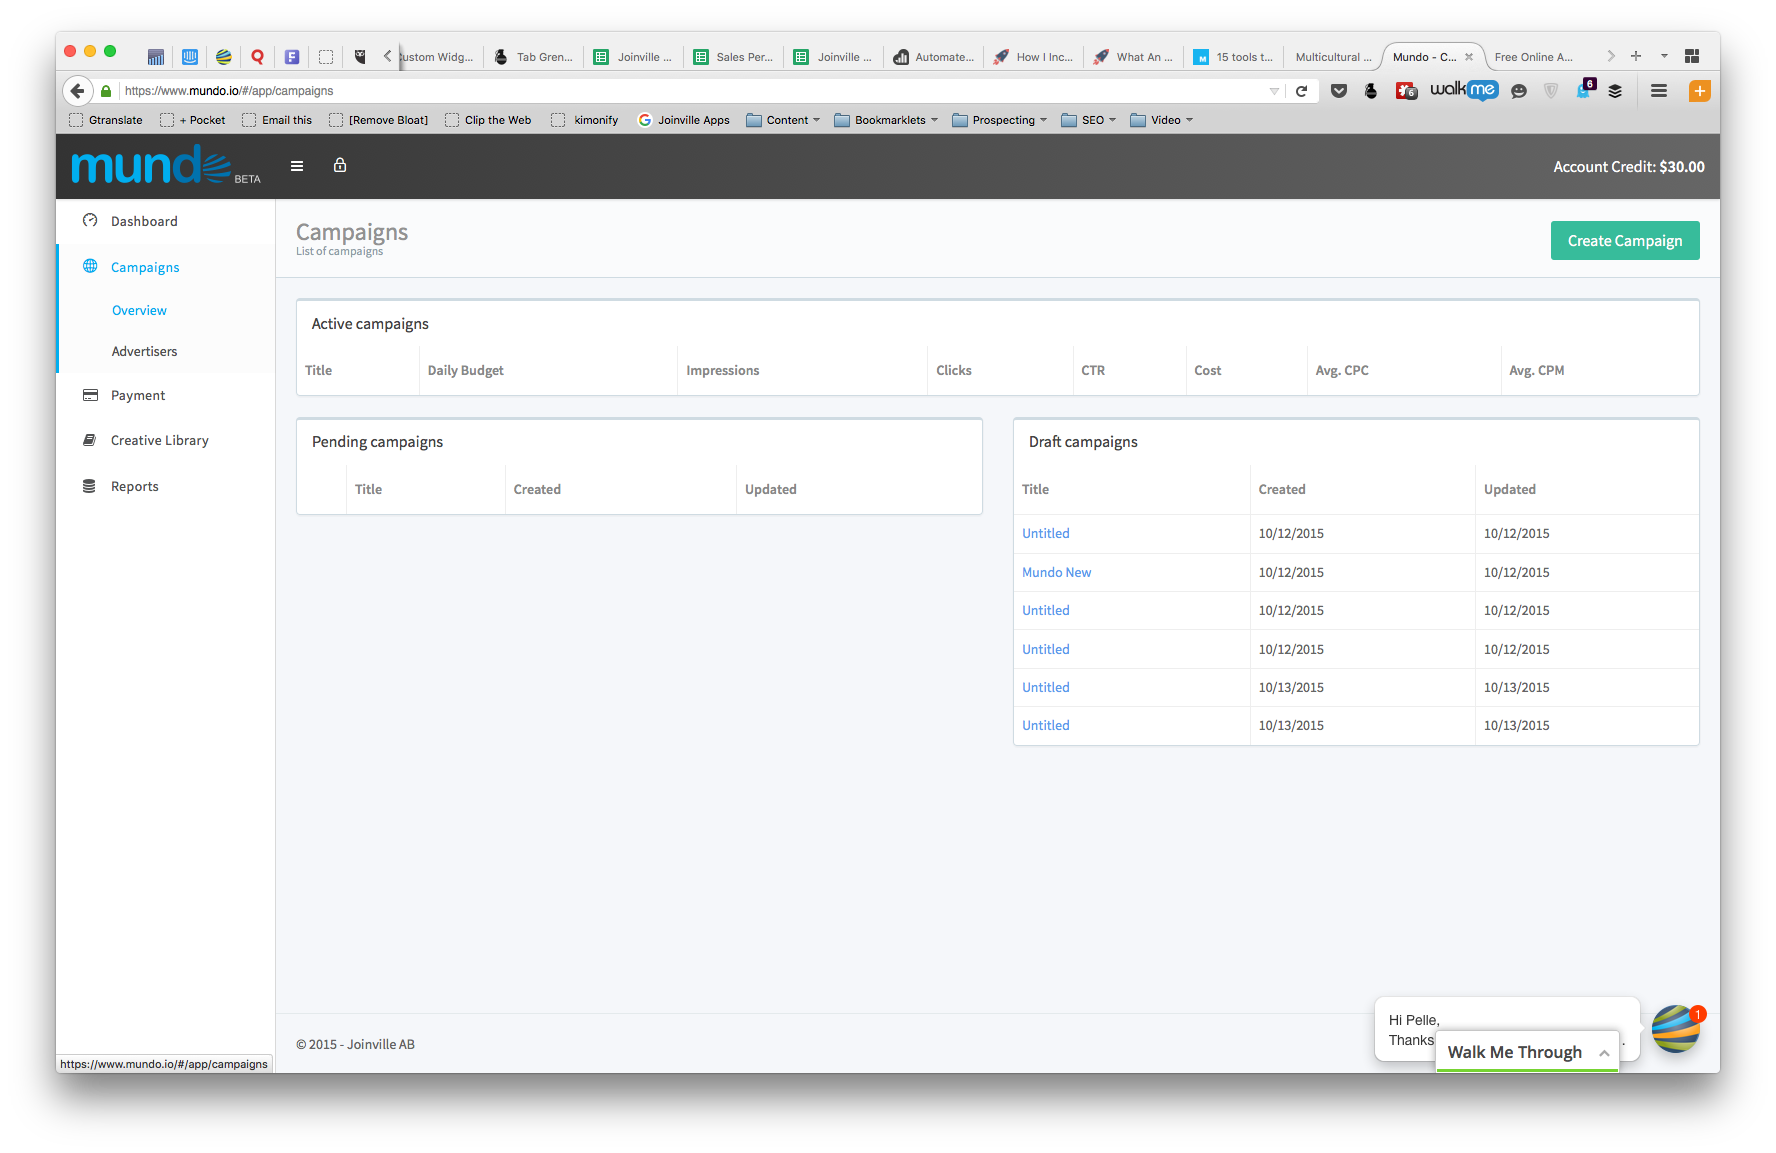The height and width of the screenshot is (1153, 1776).
Task: Open the Advertisers submenu item
Action: [x=144, y=351]
